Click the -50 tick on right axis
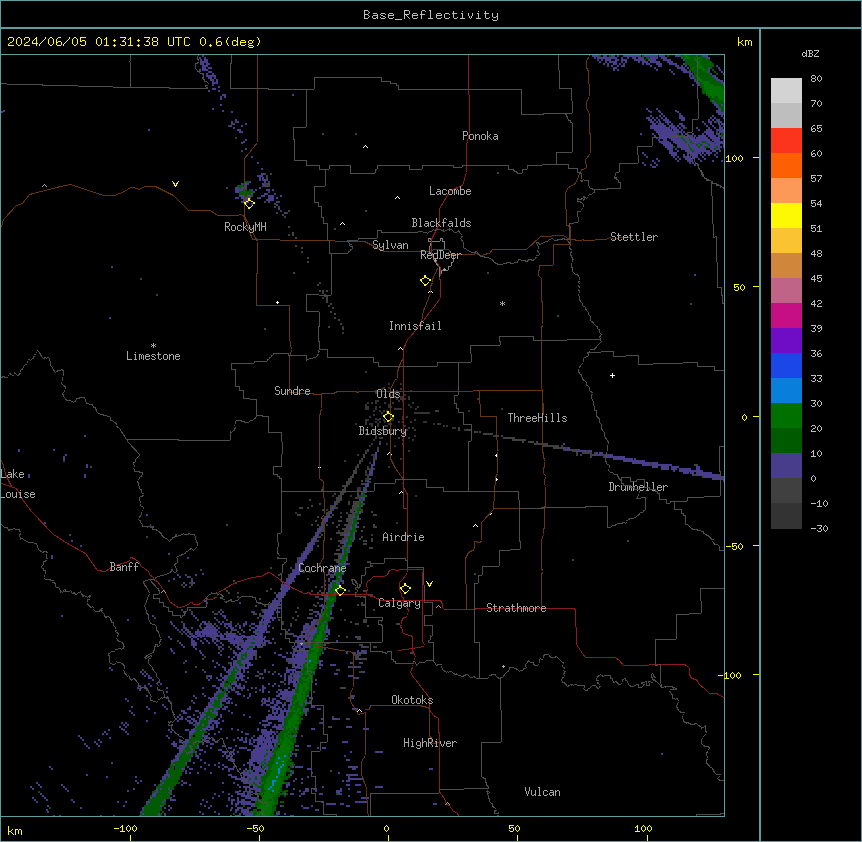 tap(735, 546)
